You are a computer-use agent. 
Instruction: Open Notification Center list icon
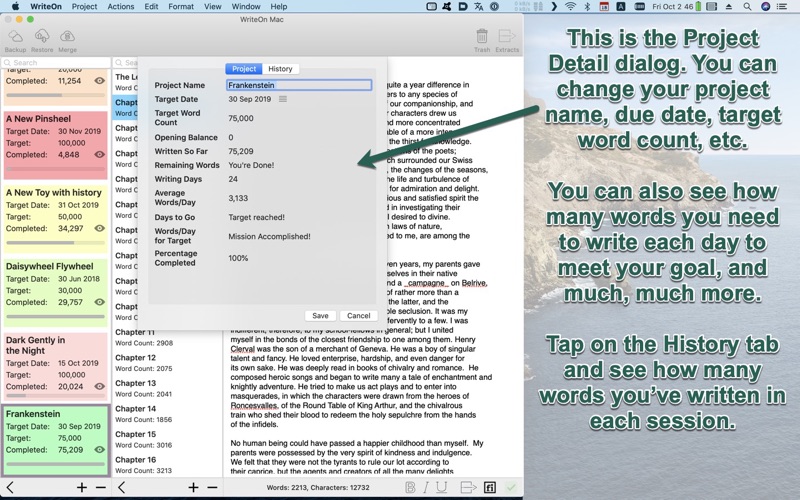point(782,7)
